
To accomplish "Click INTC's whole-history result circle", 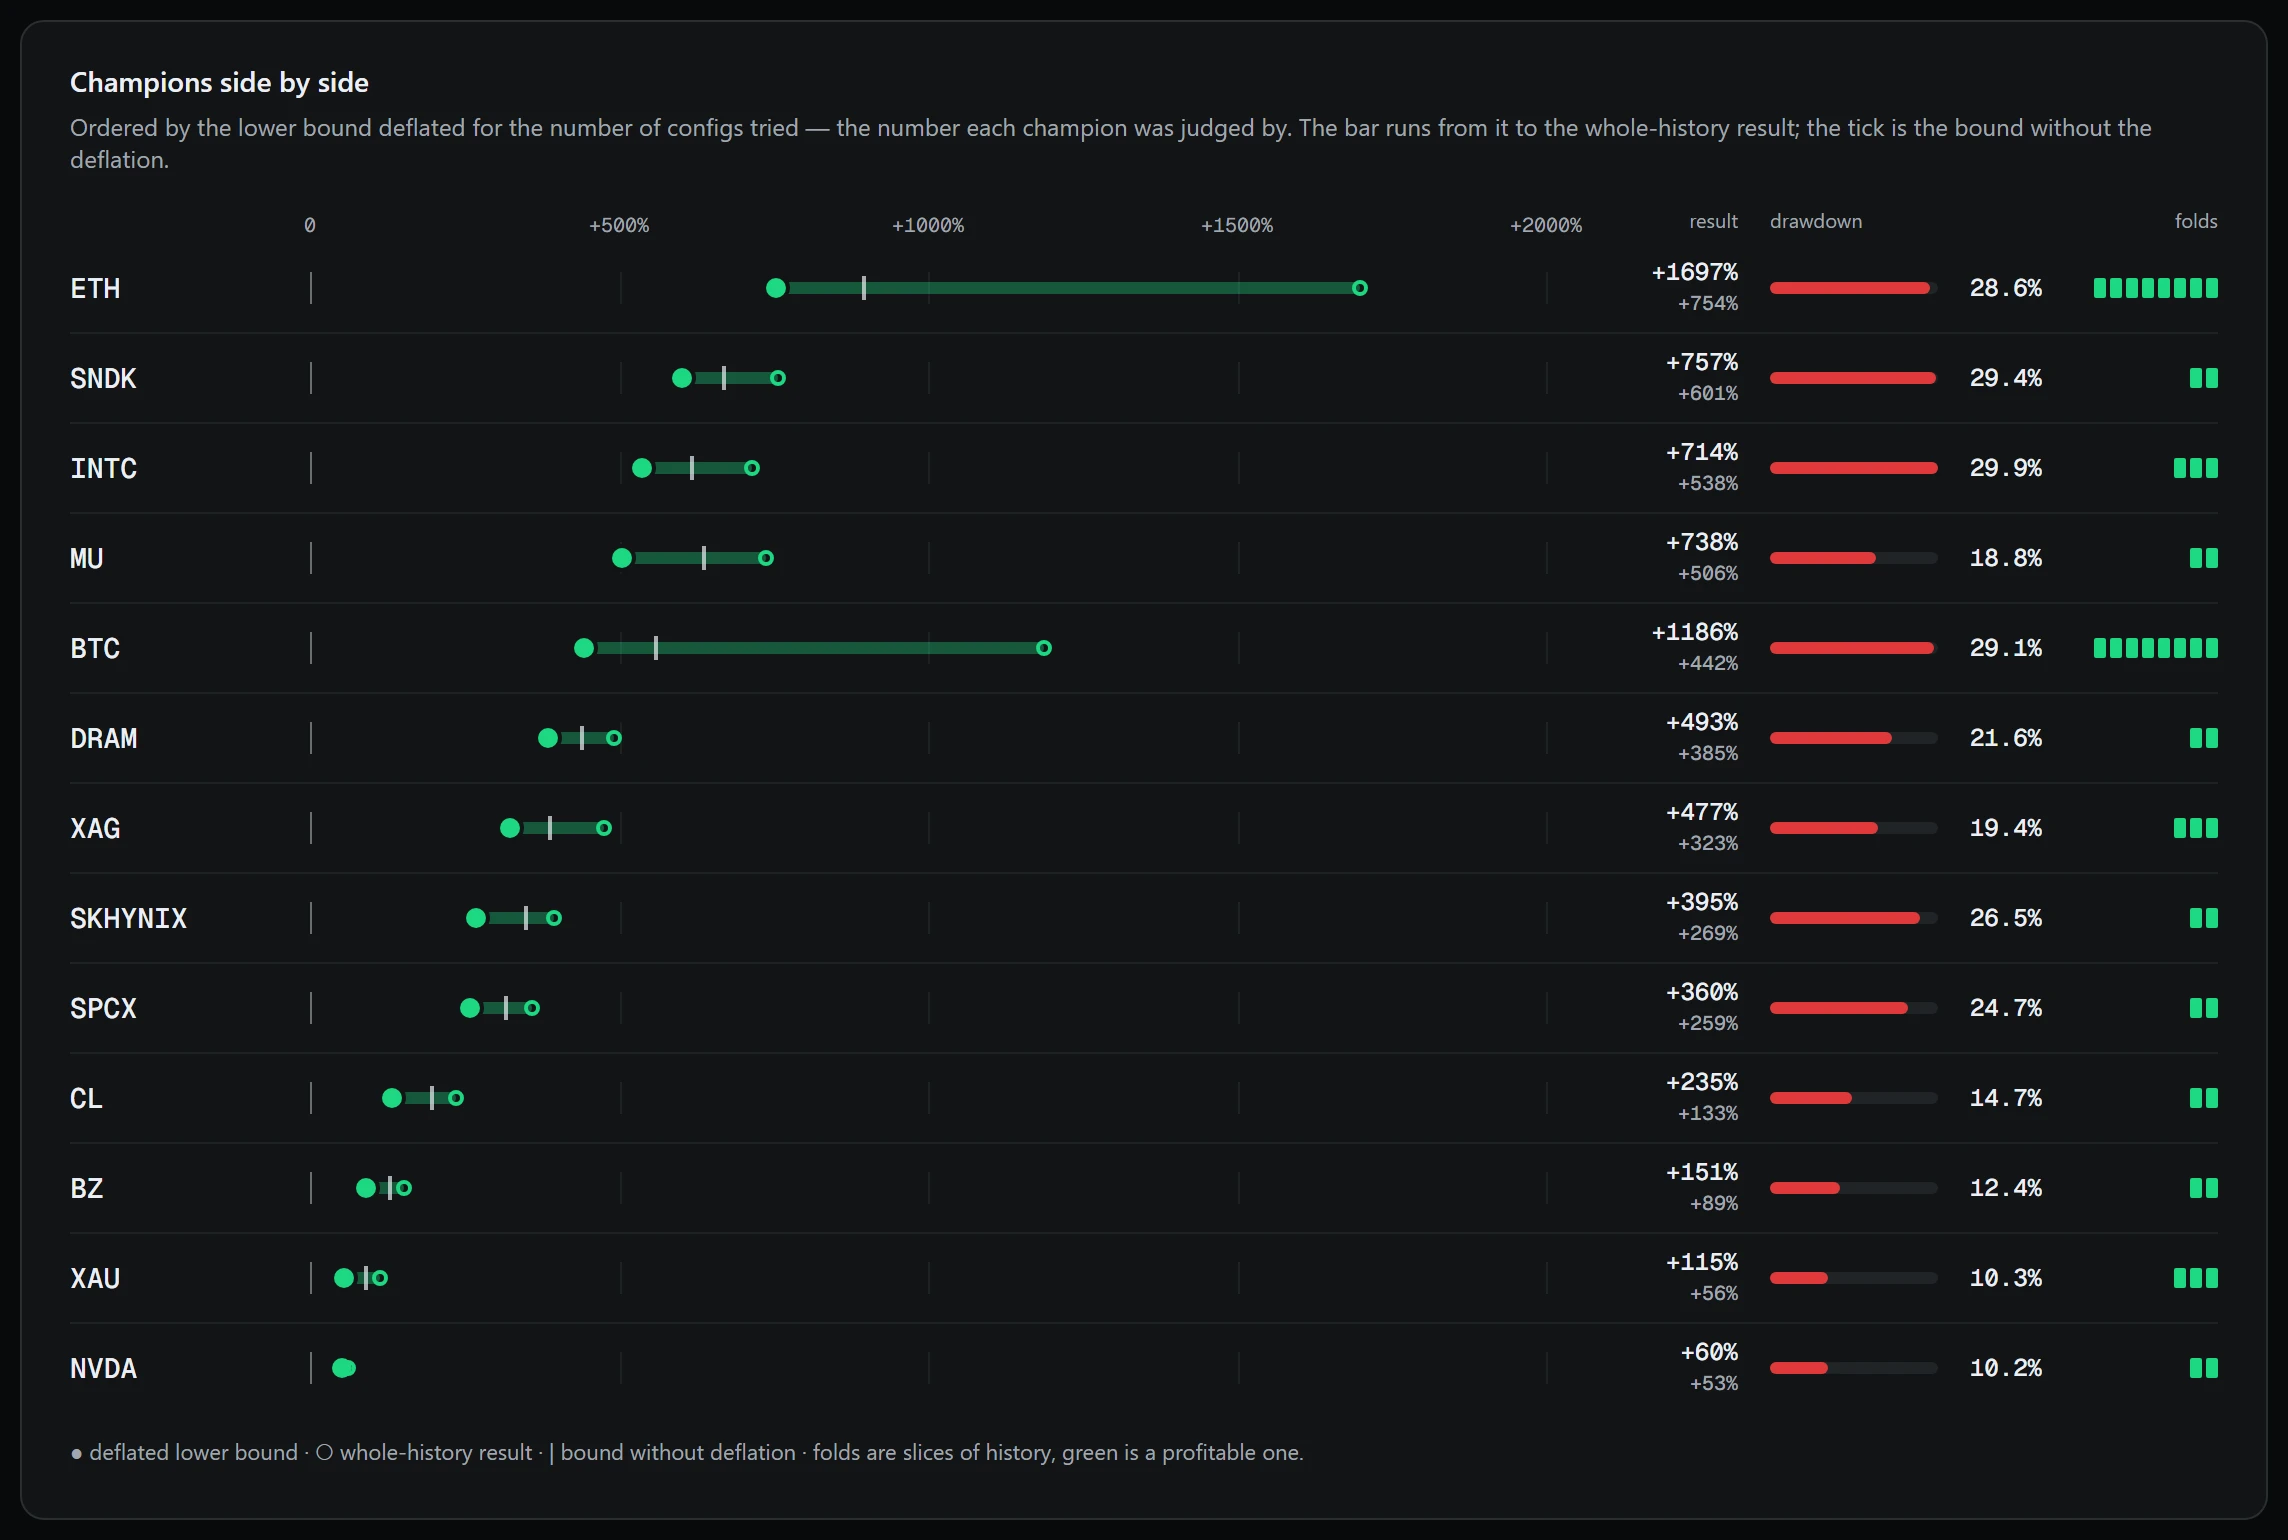I will (752, 468).
